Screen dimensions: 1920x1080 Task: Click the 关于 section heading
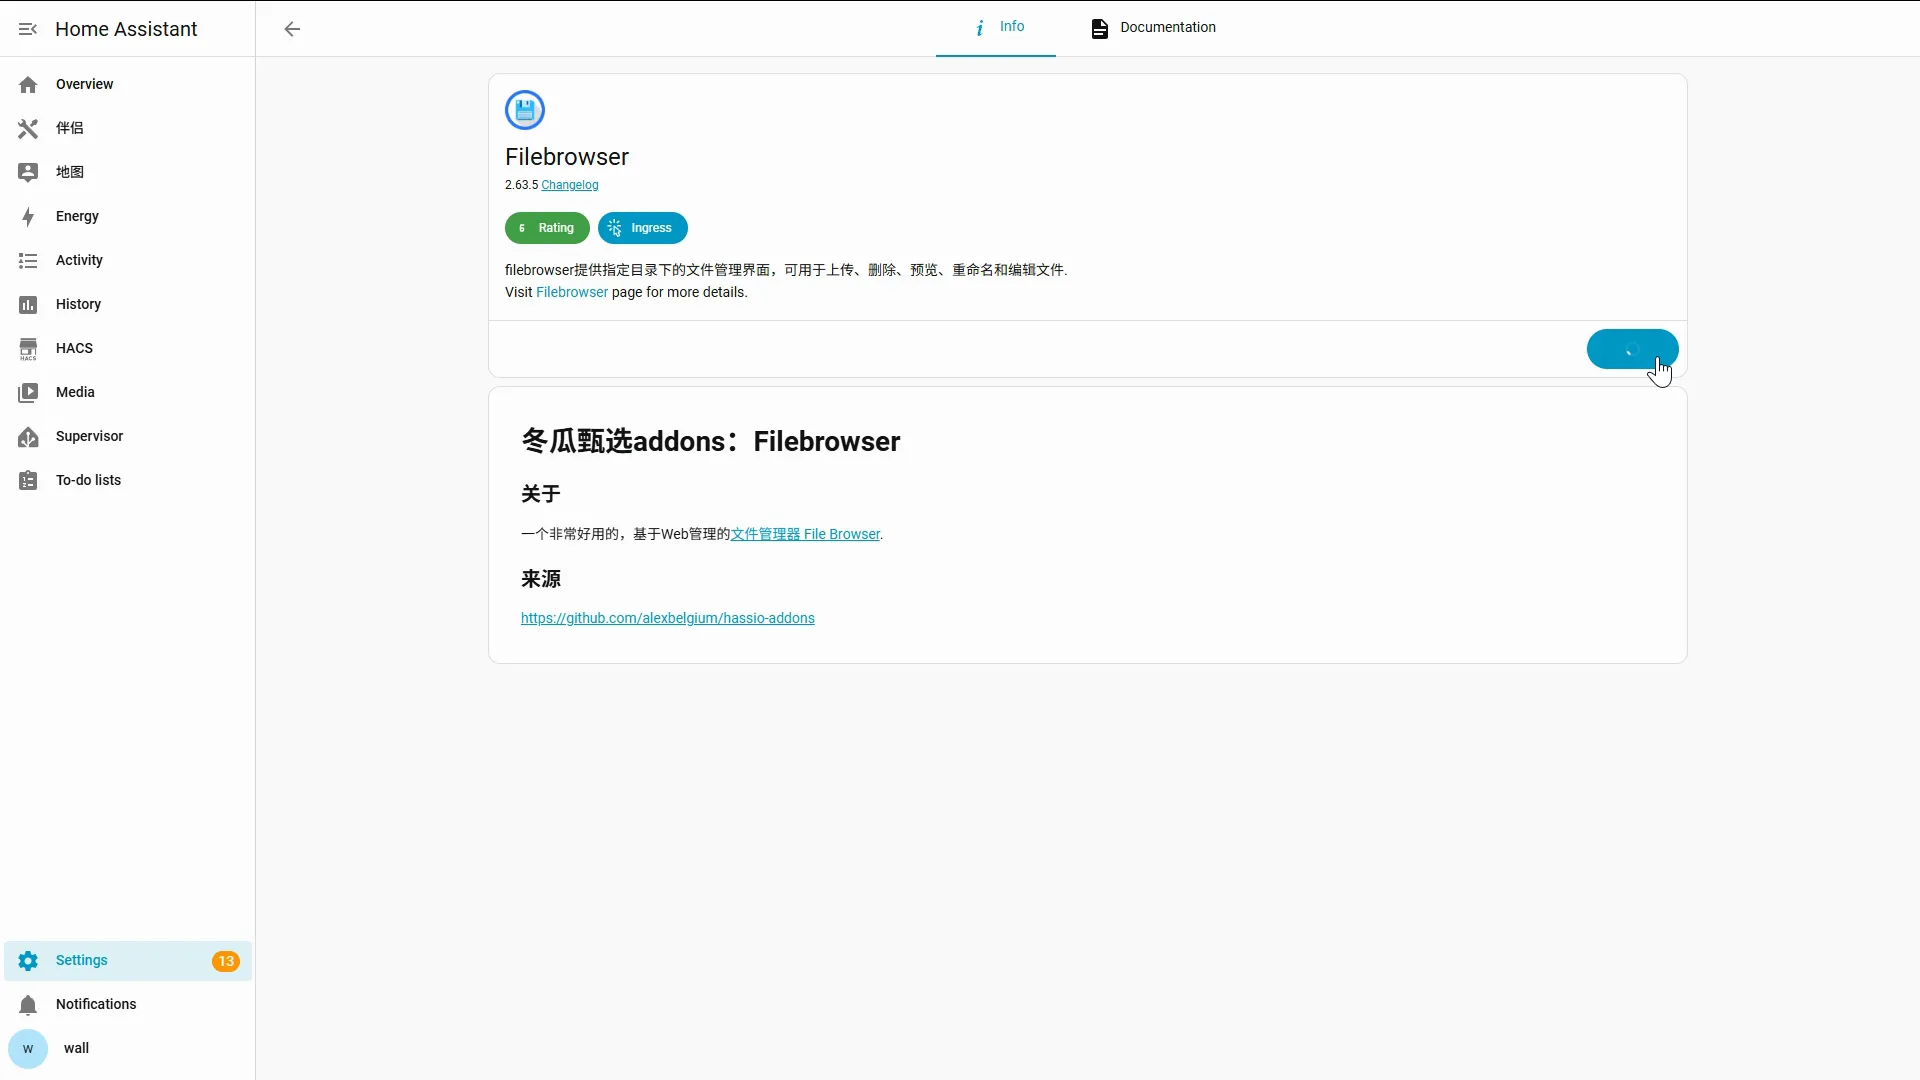(541, 494)
